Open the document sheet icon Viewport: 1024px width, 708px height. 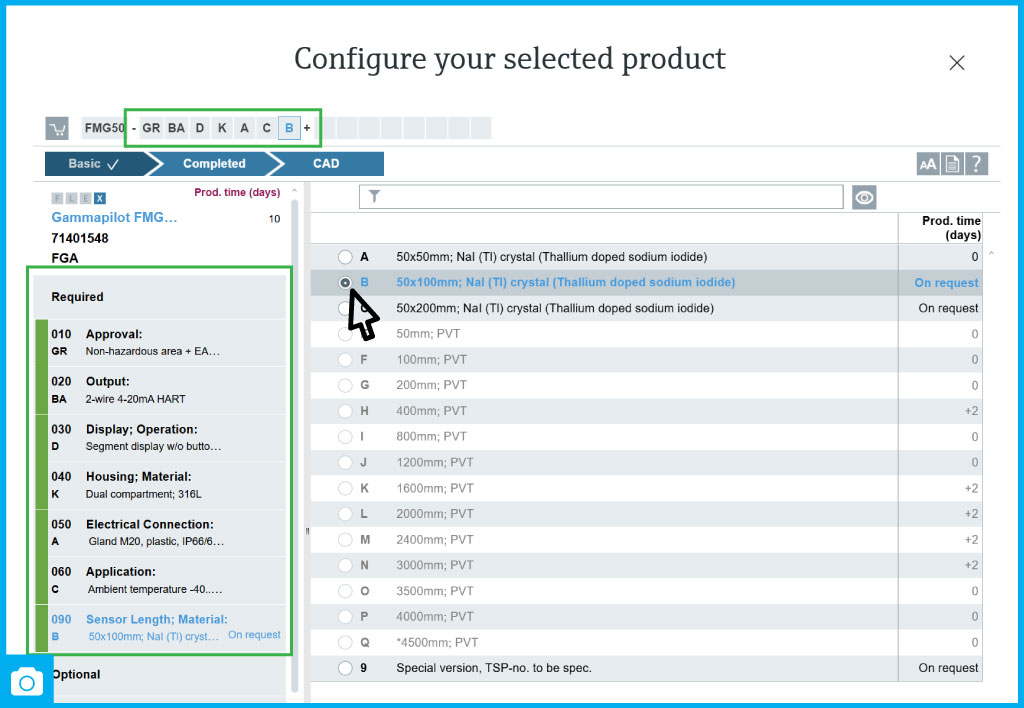tap(952, 164)
